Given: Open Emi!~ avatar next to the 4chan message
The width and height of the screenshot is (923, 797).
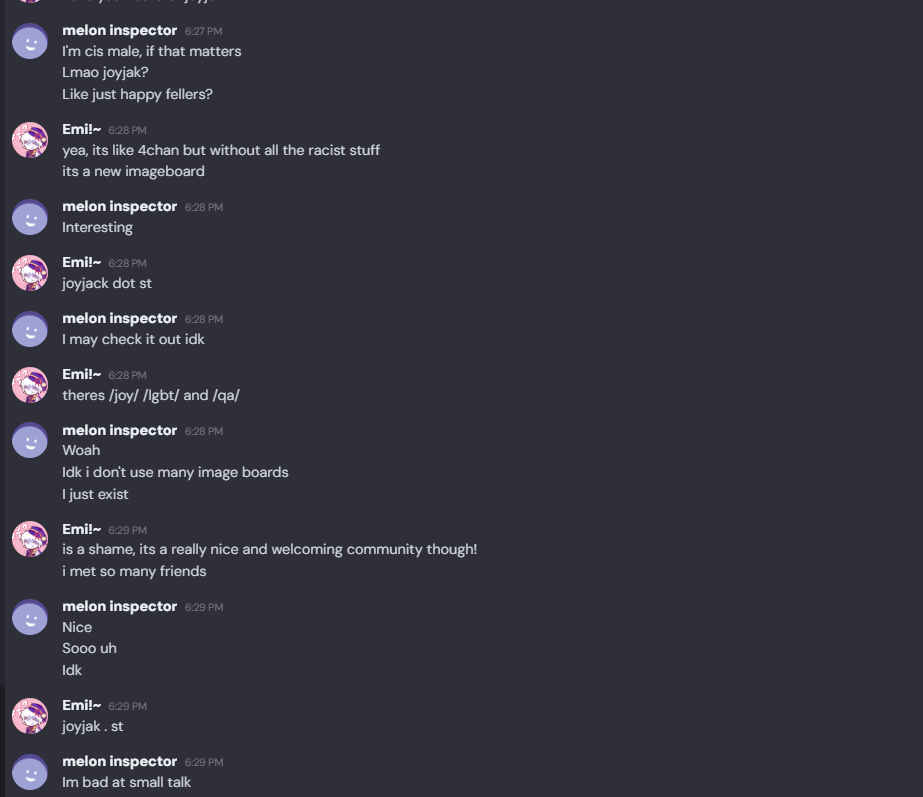Looking at the screenshot, I should point(30,141).
